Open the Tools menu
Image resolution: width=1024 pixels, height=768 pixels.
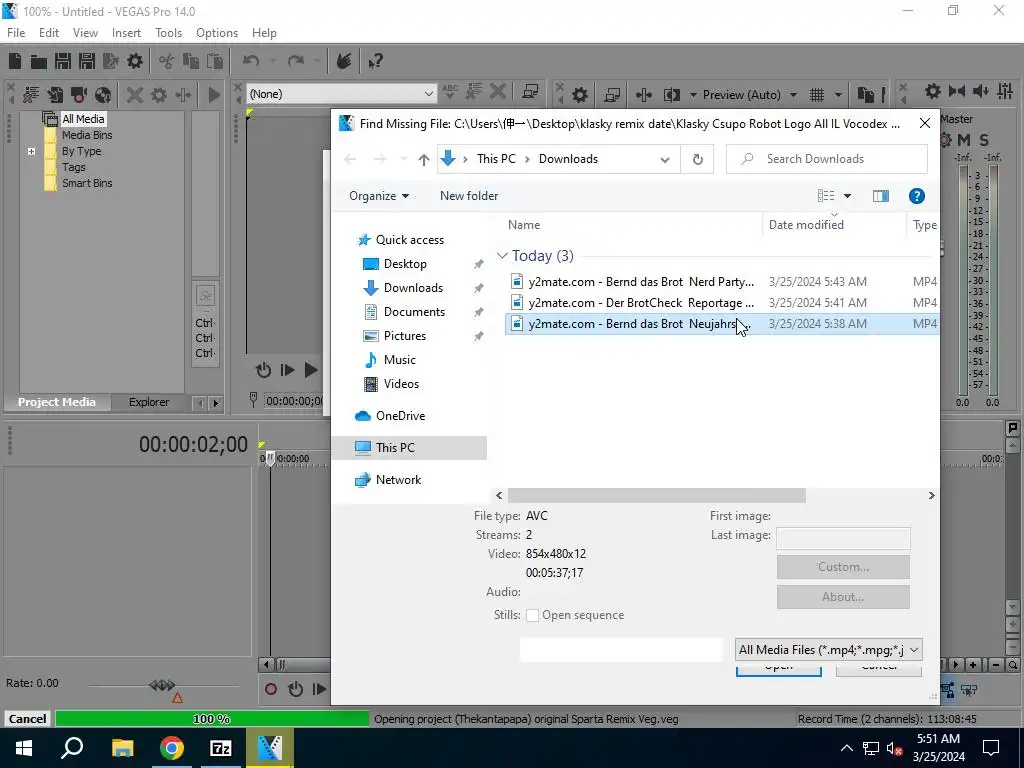[x=168, y=33]
